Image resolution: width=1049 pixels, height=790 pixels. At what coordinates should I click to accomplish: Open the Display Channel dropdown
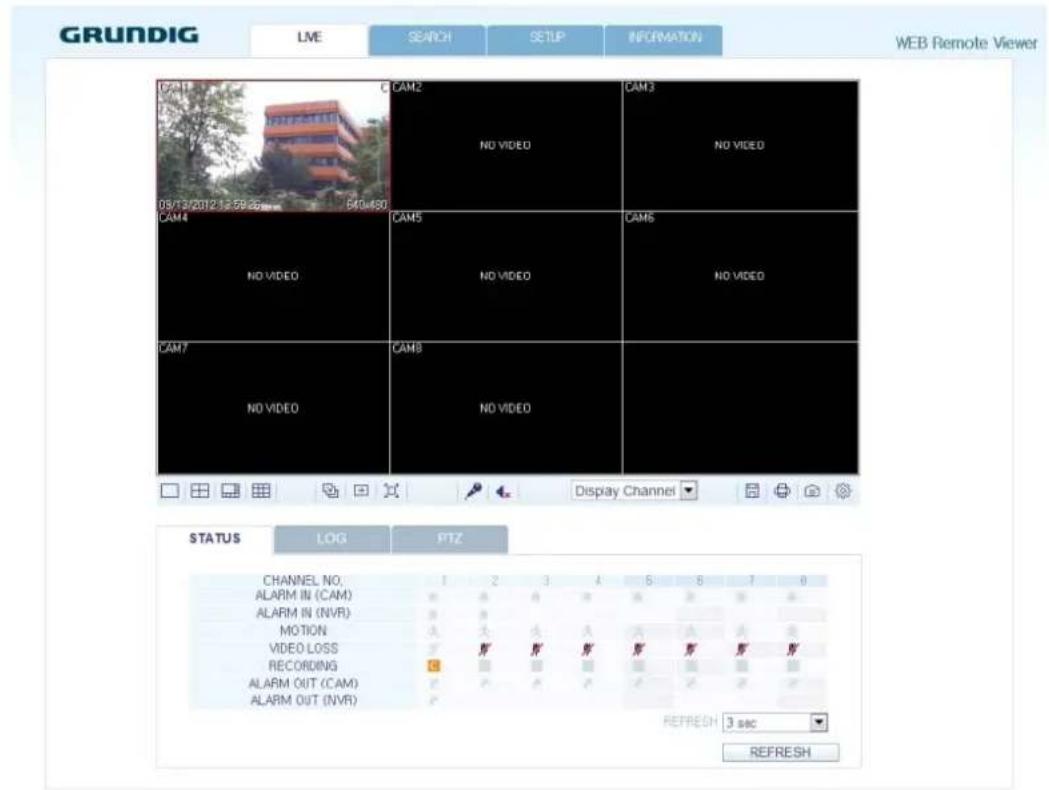[x=634, y=491]
